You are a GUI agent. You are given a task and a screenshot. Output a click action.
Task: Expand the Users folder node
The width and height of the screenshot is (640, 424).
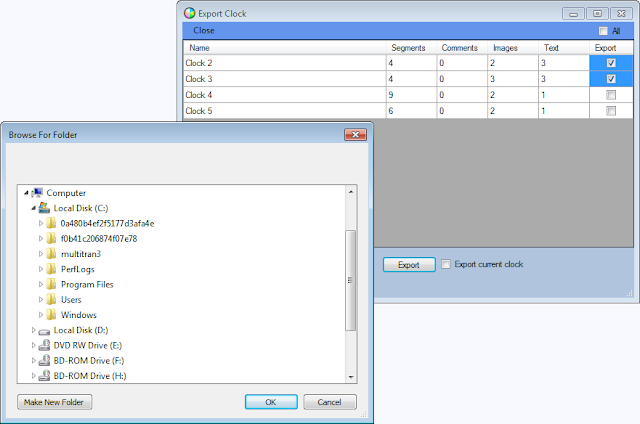click(x=41, y=300)
